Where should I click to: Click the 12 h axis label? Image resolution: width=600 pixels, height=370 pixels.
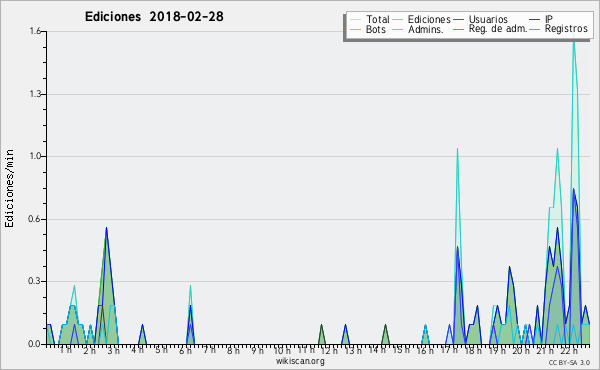(x=329, y=350)
